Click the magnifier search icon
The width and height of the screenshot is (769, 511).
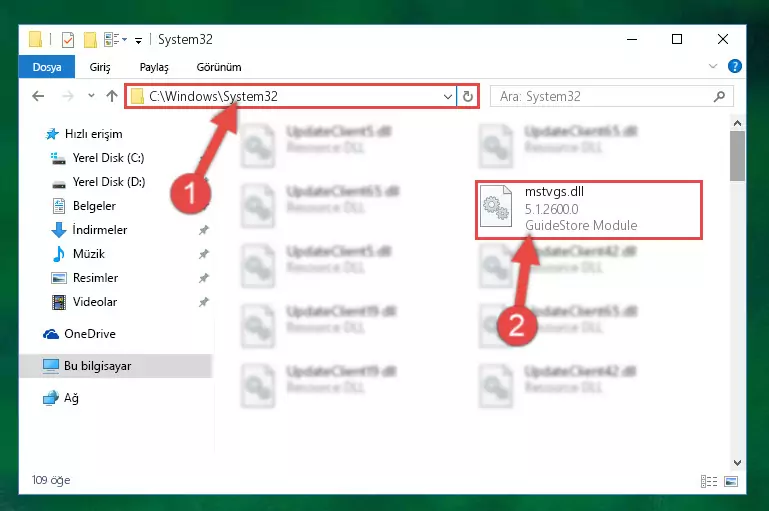click(x=719, y=97)
